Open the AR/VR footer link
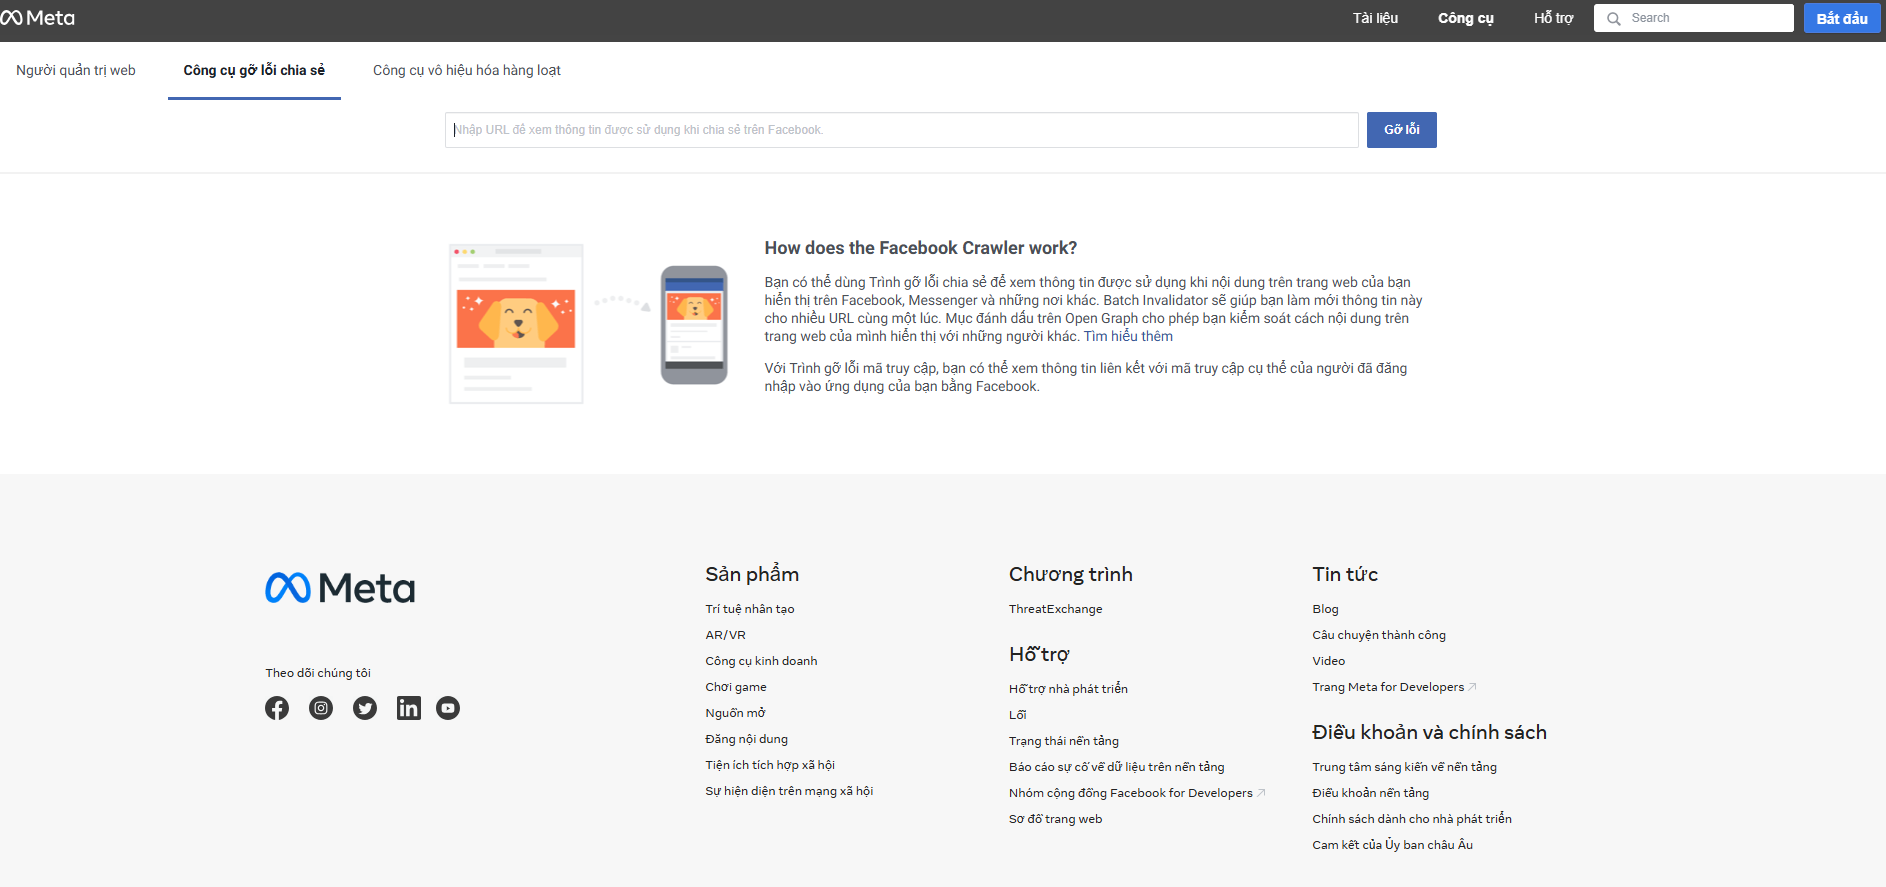The image size is (1886, 887). tap(725, 635)
